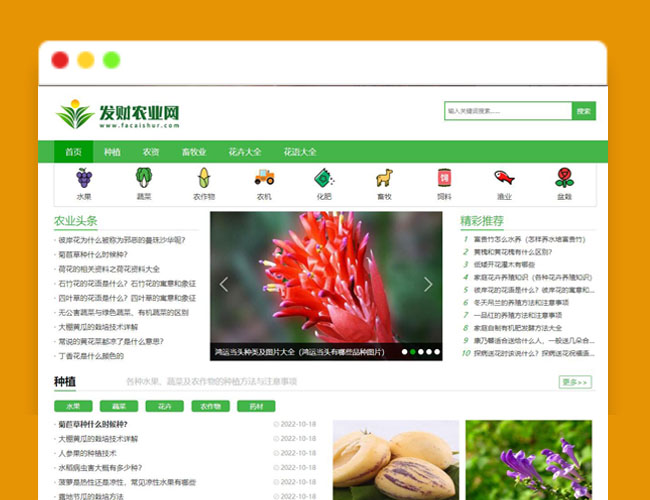Image resolution: width=650 pixels, height=500 pixels.
Task: Open the 农机 tractor icon
Action: (264, 178)
